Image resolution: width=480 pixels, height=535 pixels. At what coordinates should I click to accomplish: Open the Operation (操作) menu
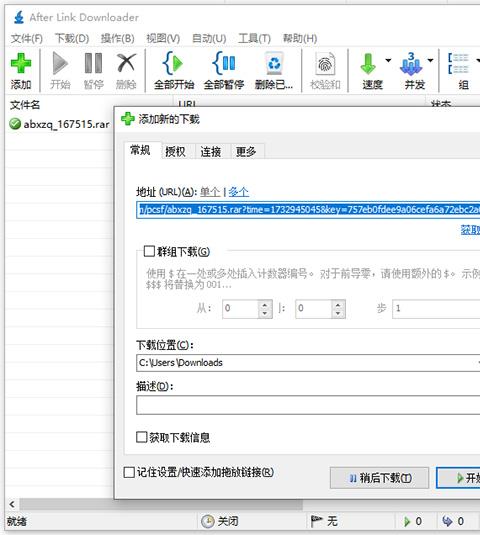(x=117, y=38)
